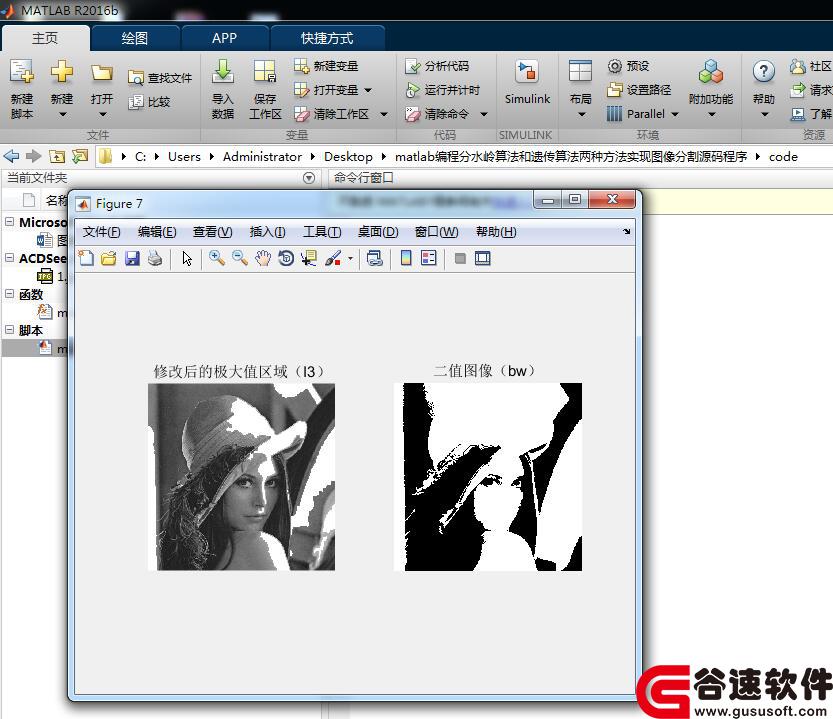Select Edit Plot arrow tool in Figure 7
Screen dimensions: 833x719
[187, 259]
